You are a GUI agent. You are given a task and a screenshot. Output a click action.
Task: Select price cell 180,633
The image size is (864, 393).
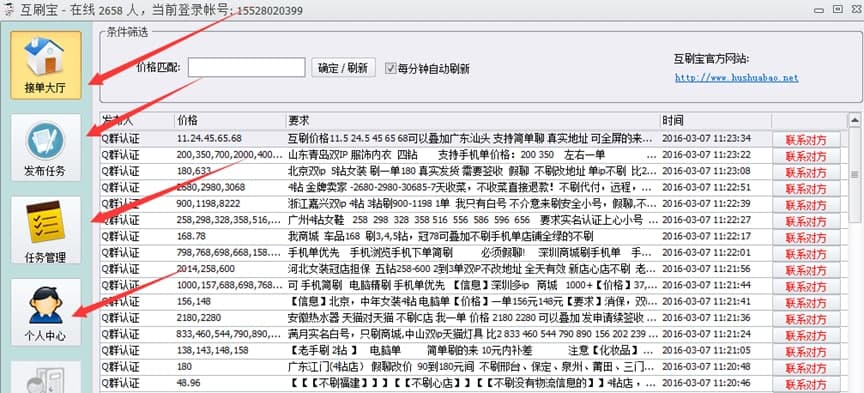coord(194,171)
